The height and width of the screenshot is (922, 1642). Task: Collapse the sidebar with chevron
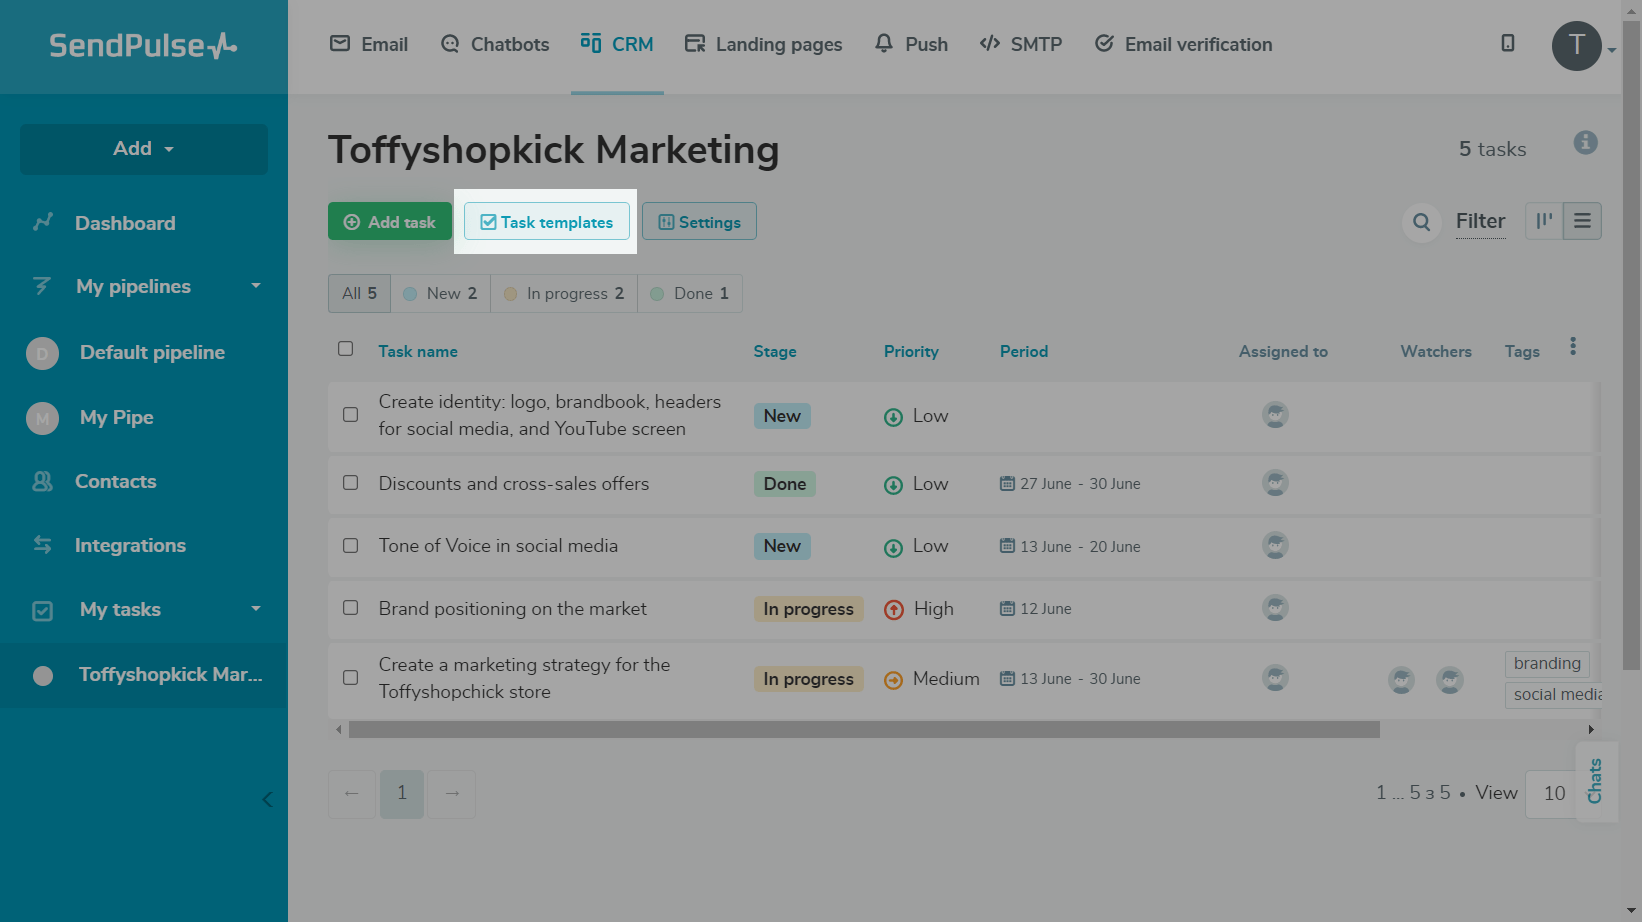pyautogui.click(x=267, y=799)
